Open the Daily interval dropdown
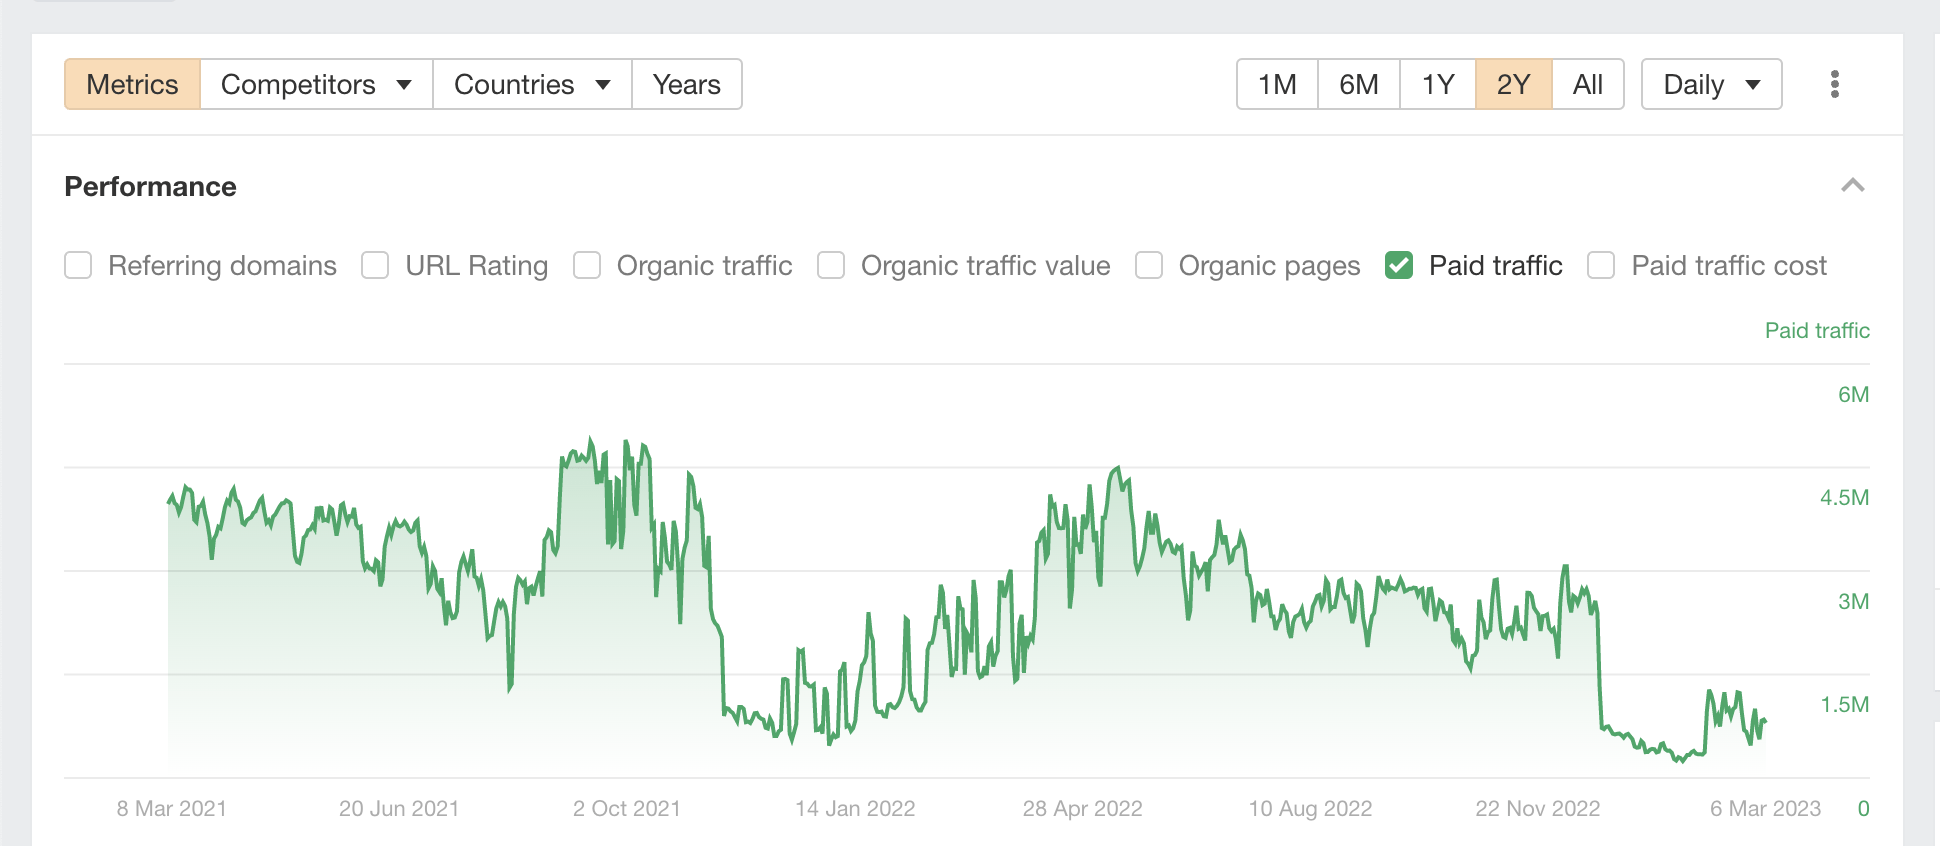 (x=1710, y=85)
